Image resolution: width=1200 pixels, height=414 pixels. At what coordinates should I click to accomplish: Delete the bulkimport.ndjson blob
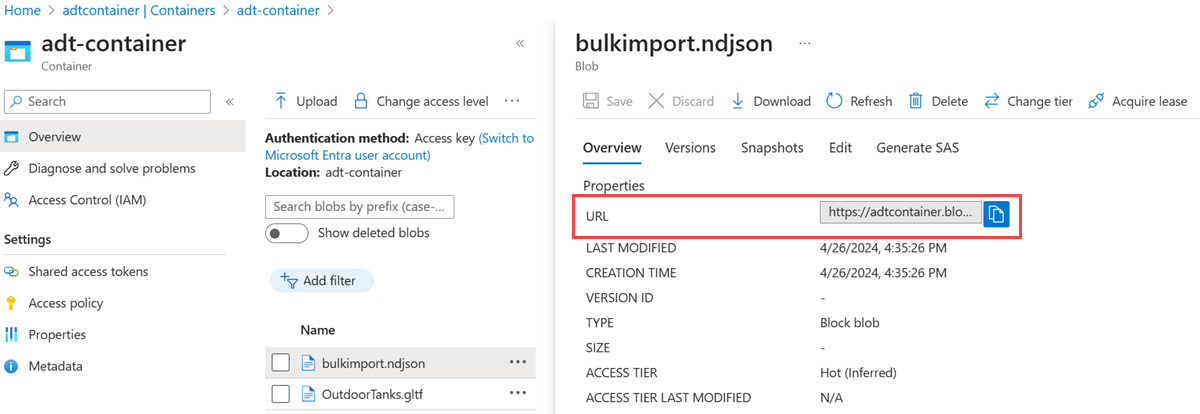[x=938, y=101]
